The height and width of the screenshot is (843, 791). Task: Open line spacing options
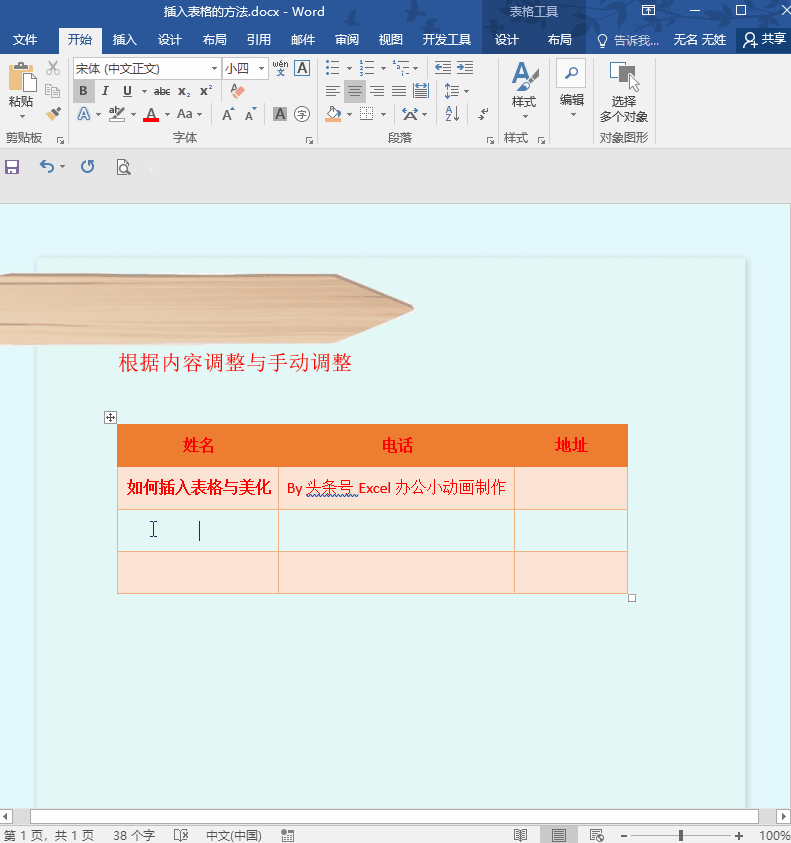click(456, 91)
